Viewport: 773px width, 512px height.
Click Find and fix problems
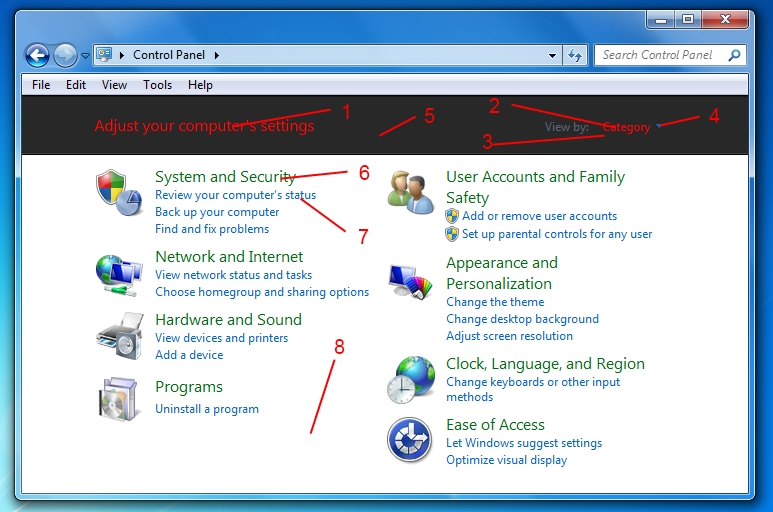coord(212,229)
